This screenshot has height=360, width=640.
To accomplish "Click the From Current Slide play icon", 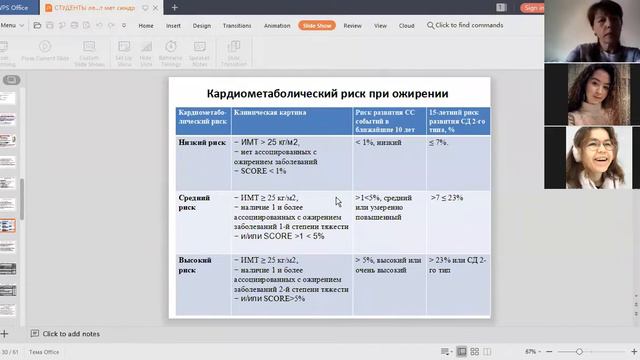I will (45, 46).
